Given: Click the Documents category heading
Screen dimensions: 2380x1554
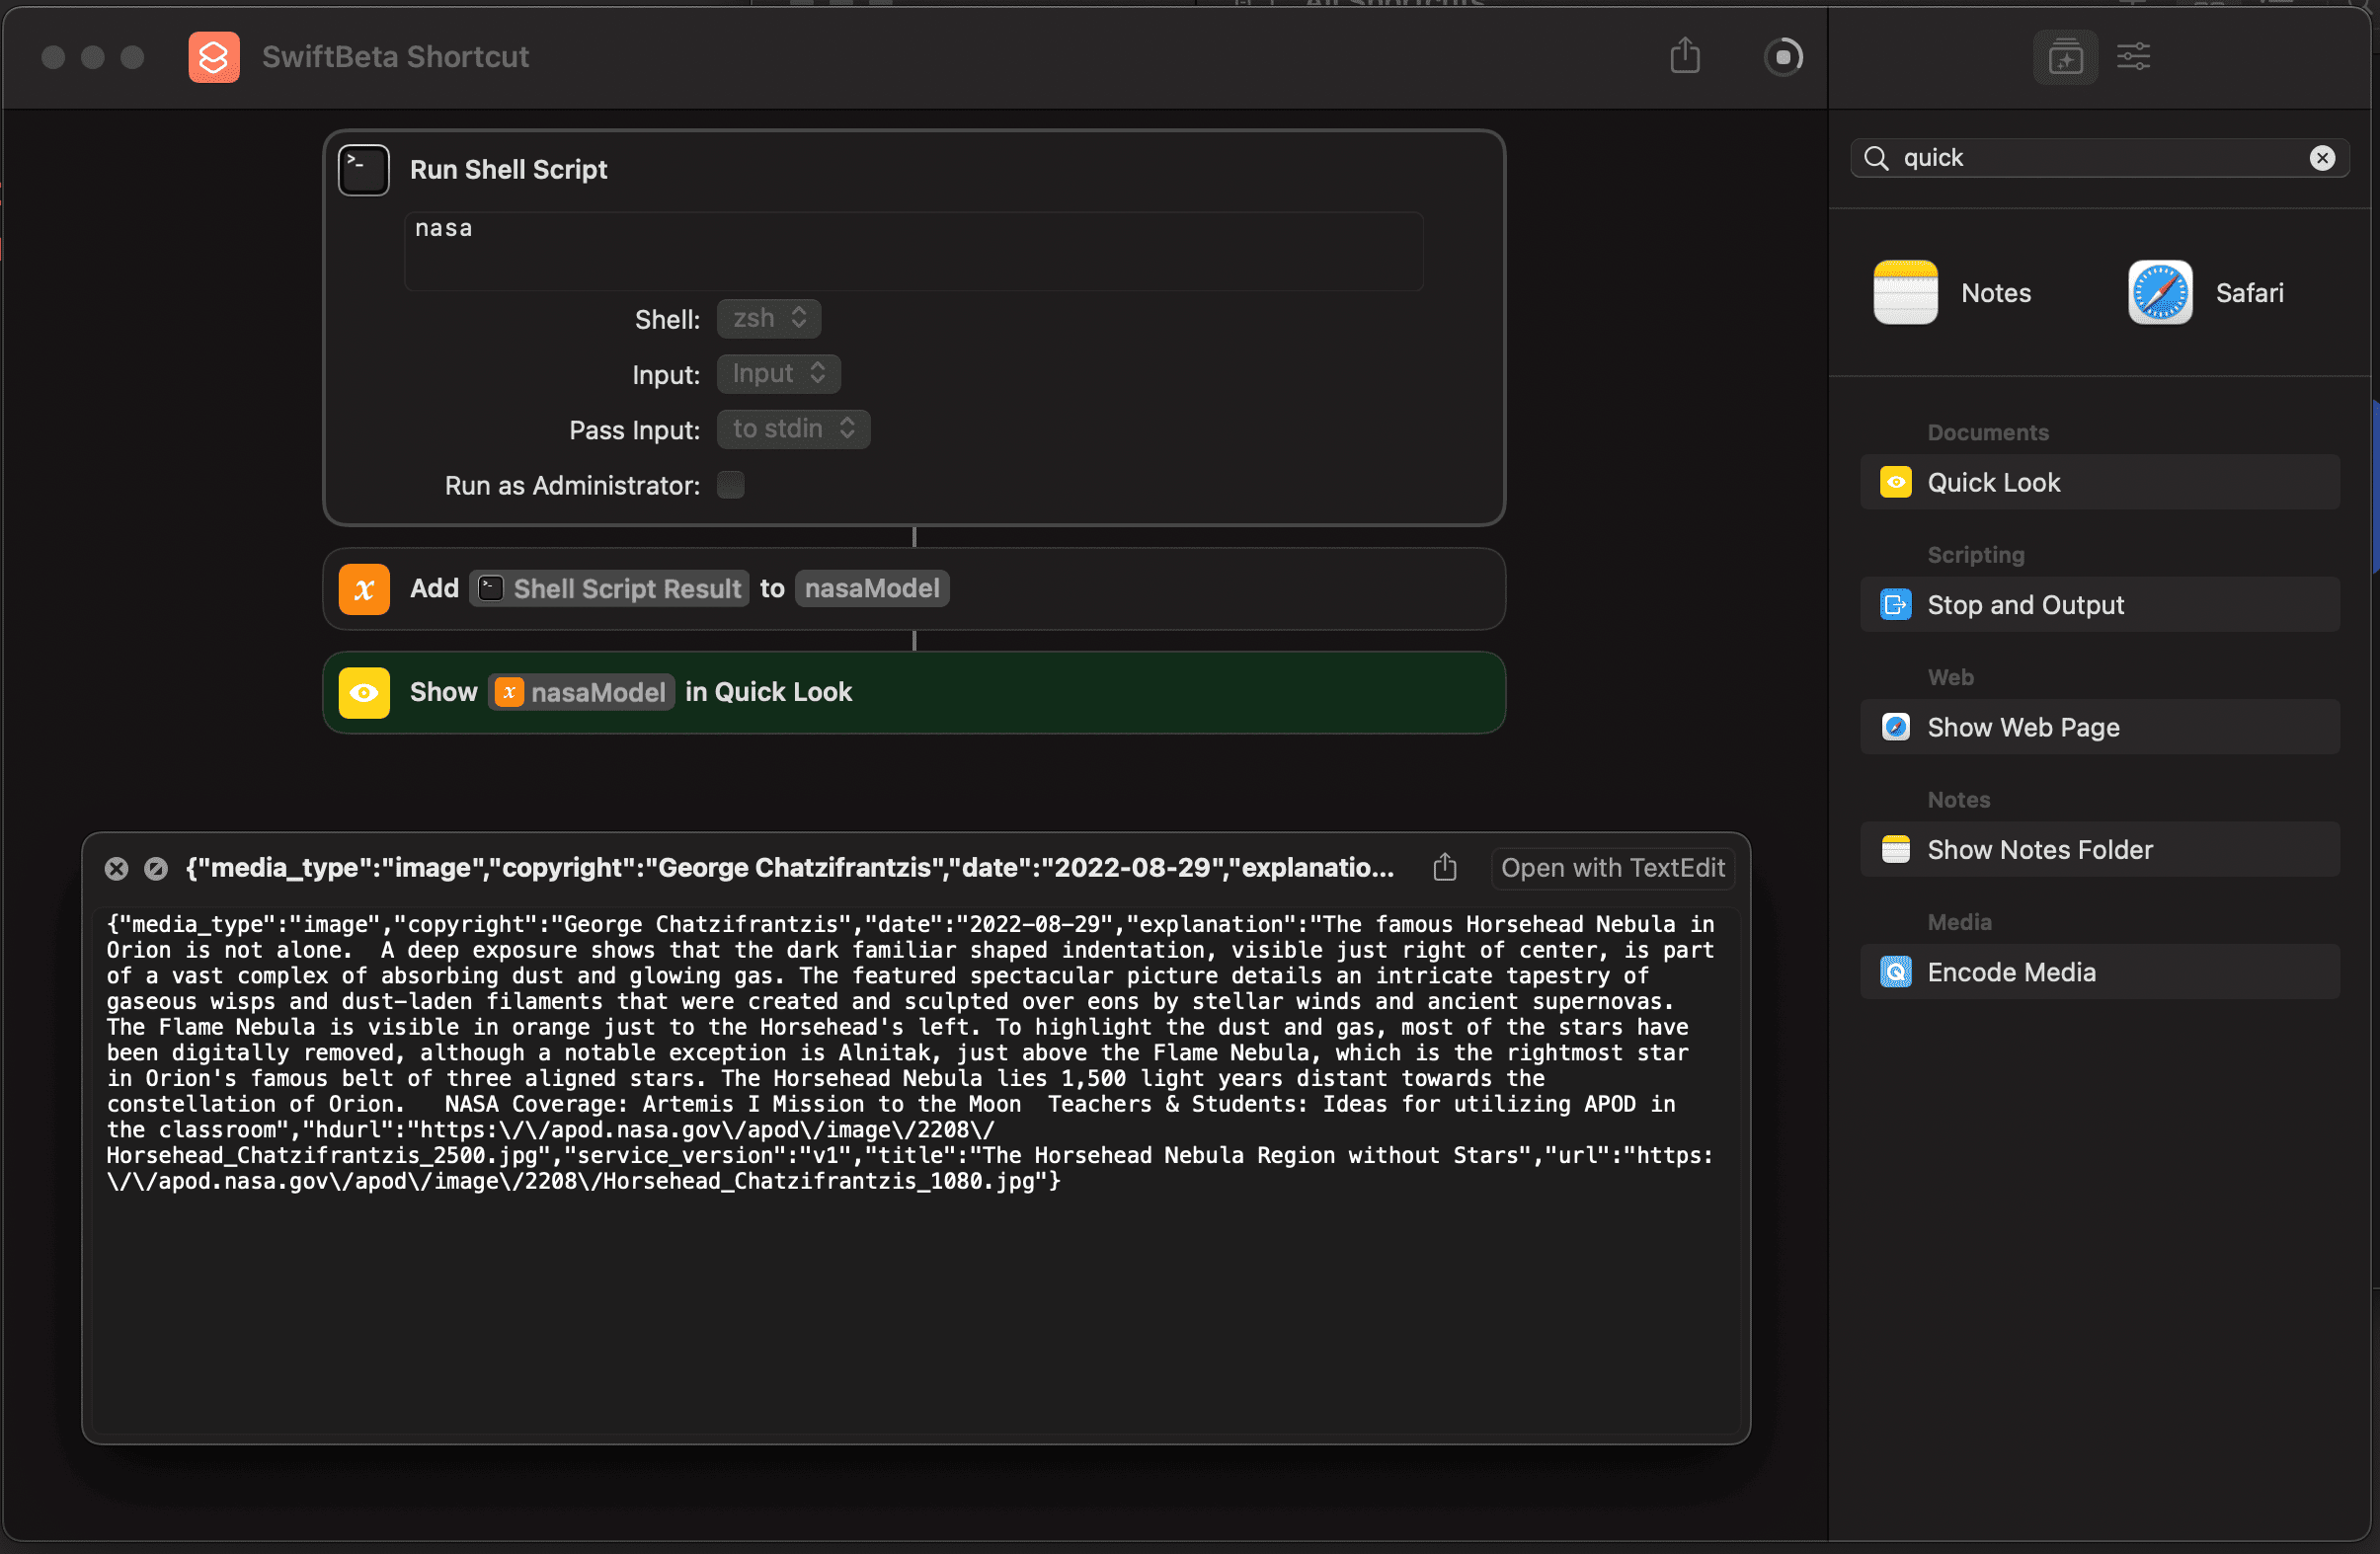Looking at the screenshot, I should tap(1987, 433).
